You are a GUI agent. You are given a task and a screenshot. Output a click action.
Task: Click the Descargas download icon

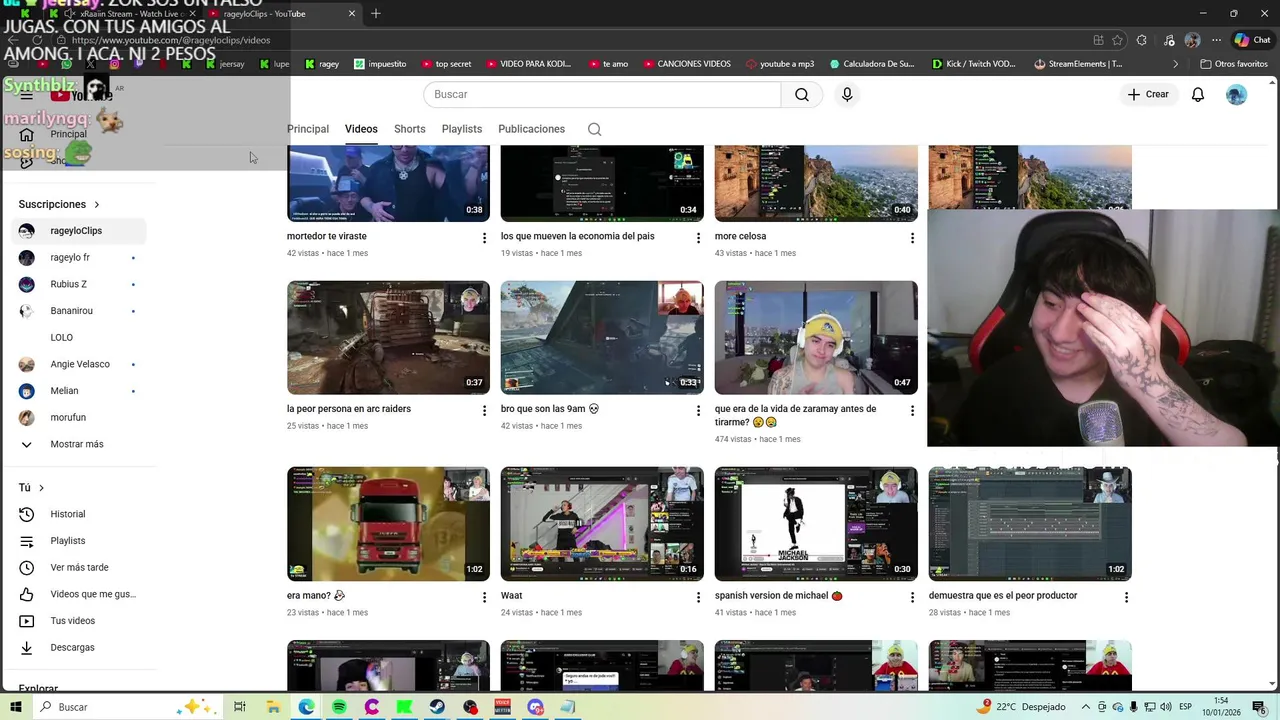pos(27,648)
